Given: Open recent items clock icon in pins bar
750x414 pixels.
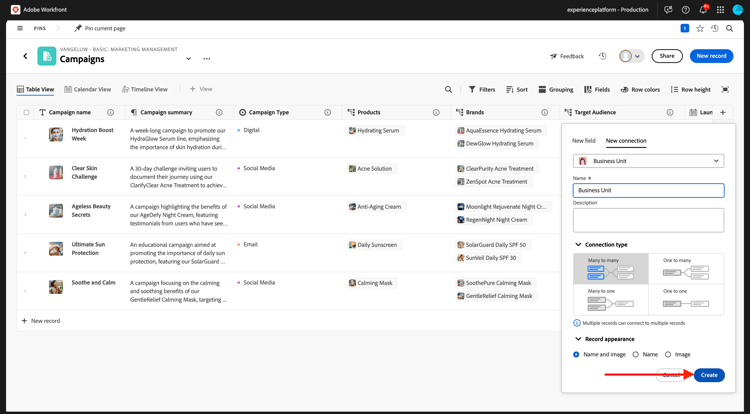Looking at the screenshot, I should point(715,29).
